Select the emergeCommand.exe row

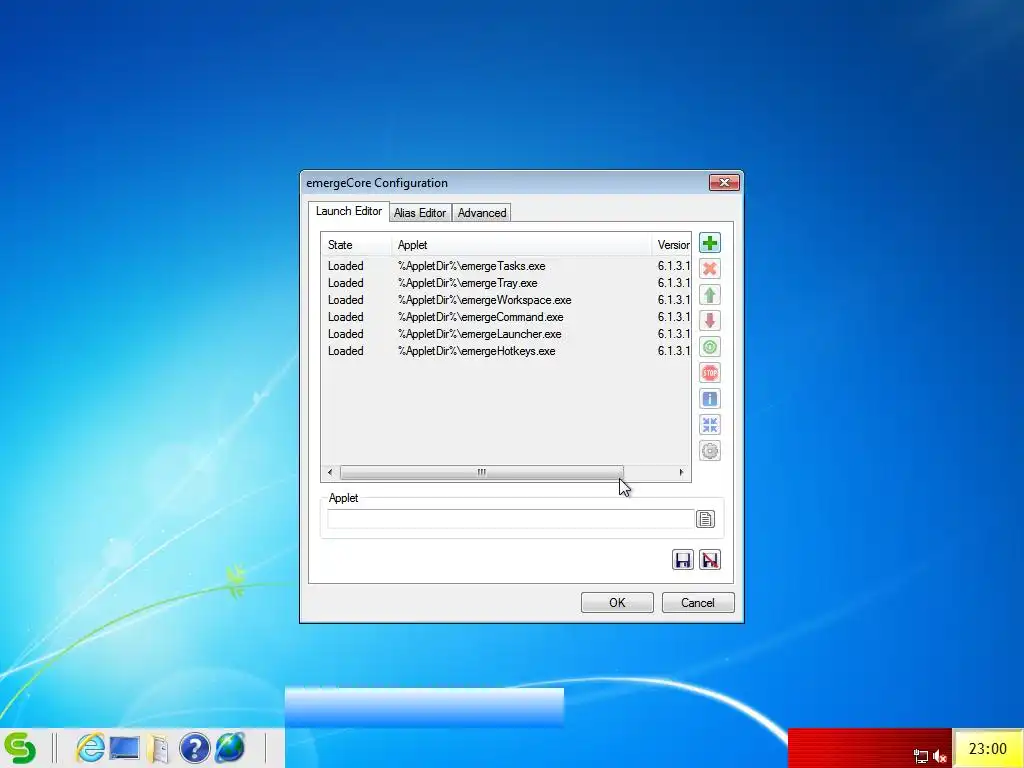(505, 317)
